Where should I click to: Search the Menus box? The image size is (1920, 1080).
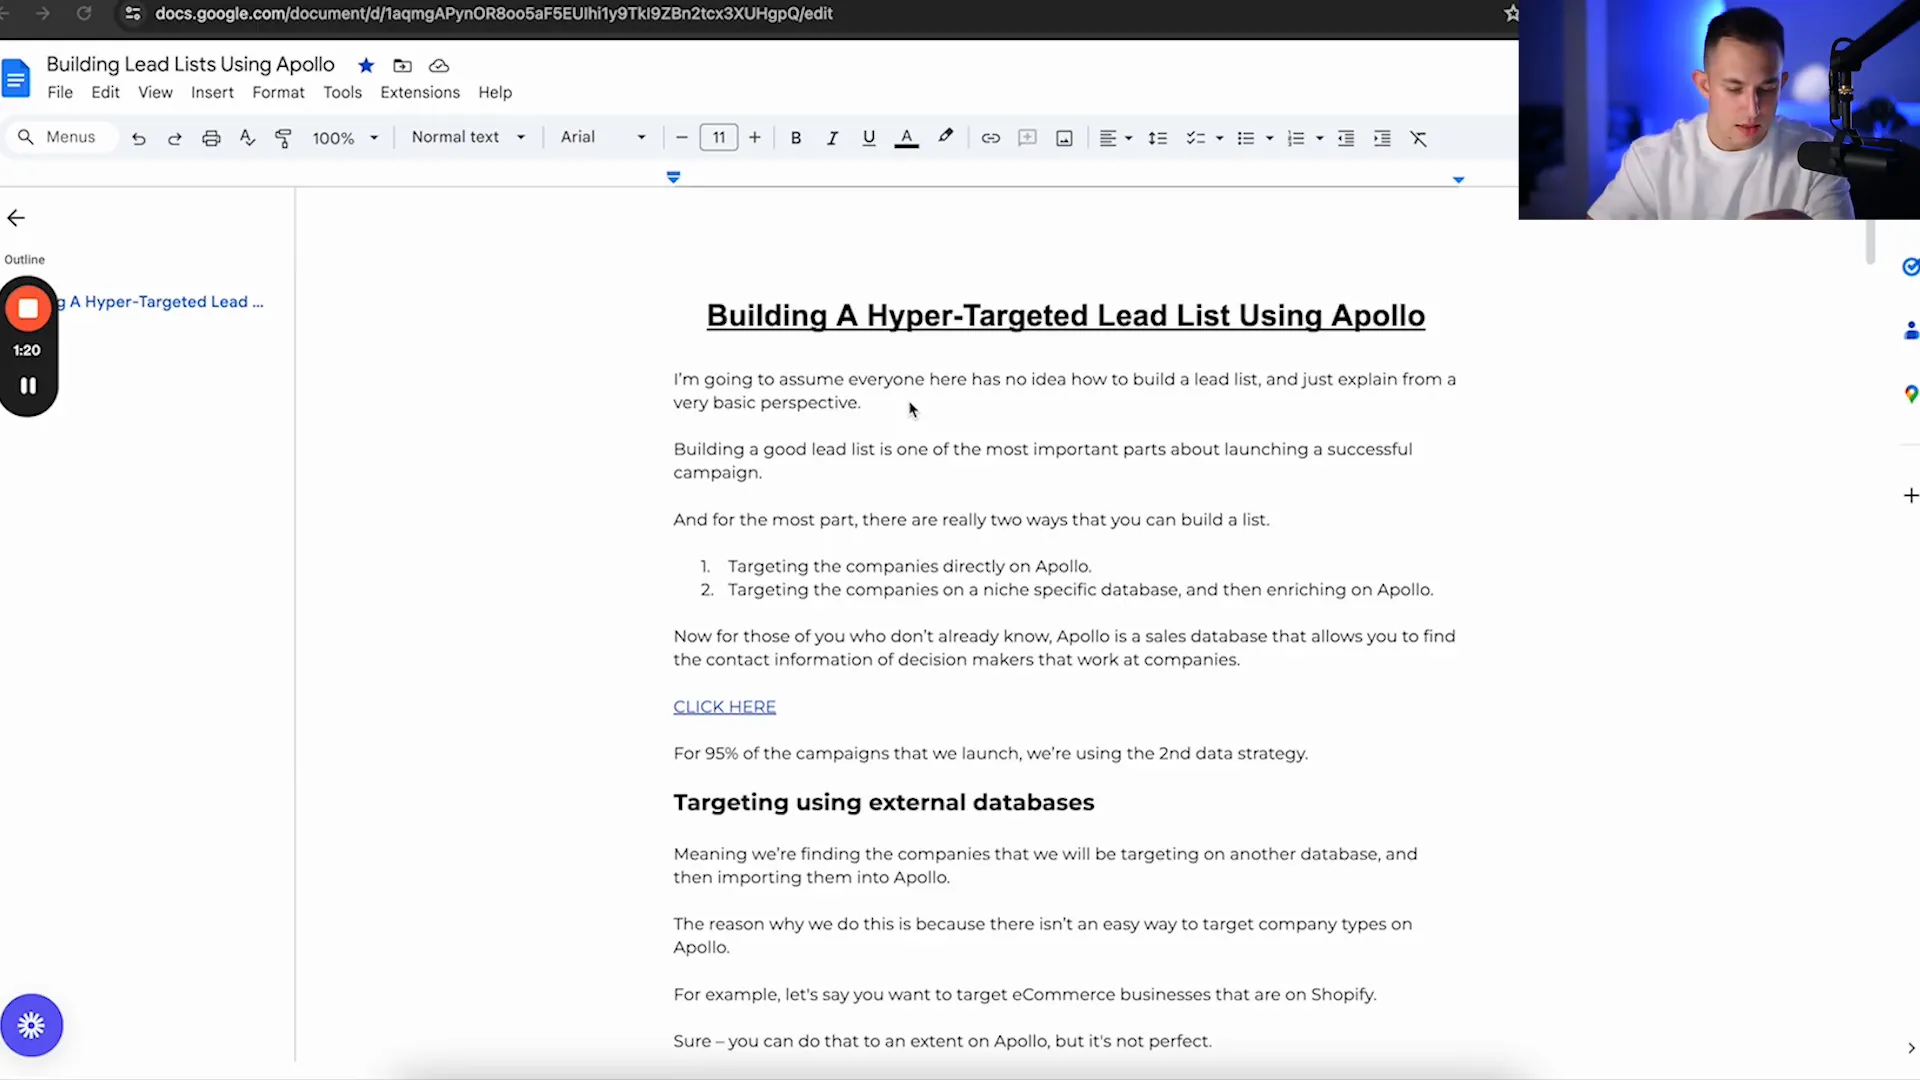click(x=60, y=137)
